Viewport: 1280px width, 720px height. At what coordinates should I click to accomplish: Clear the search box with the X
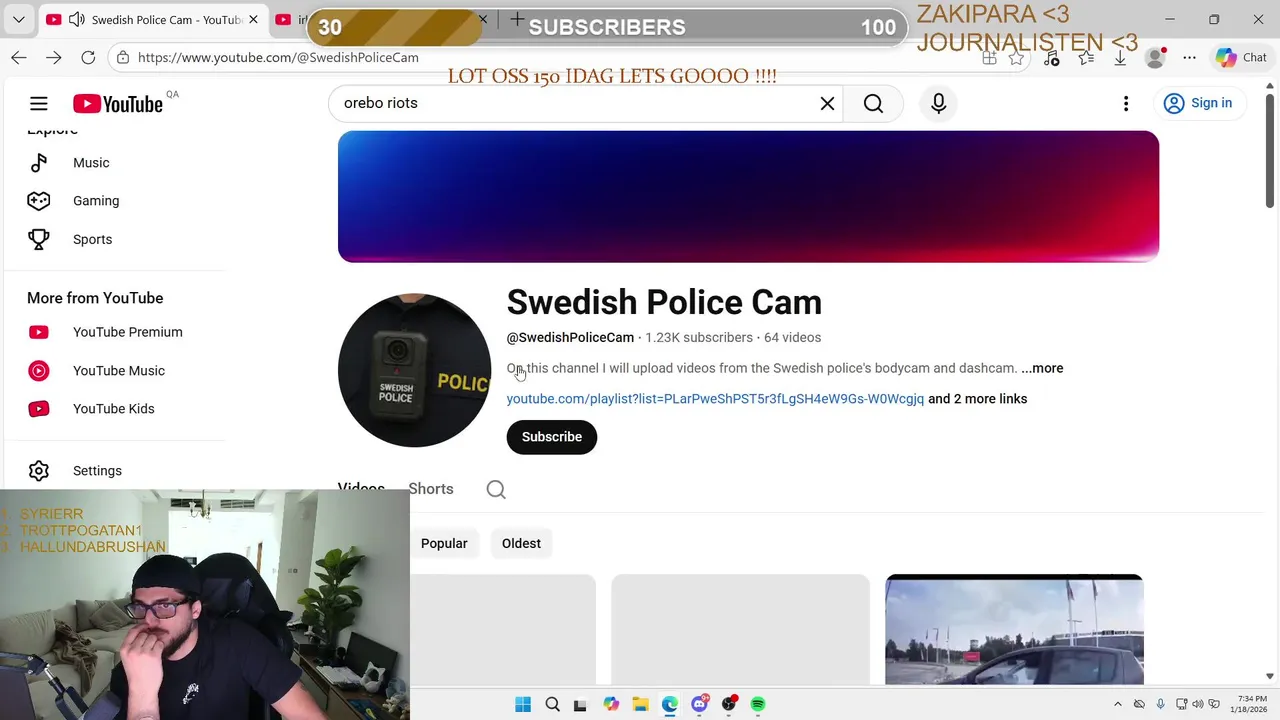click(x=827, y=103)
